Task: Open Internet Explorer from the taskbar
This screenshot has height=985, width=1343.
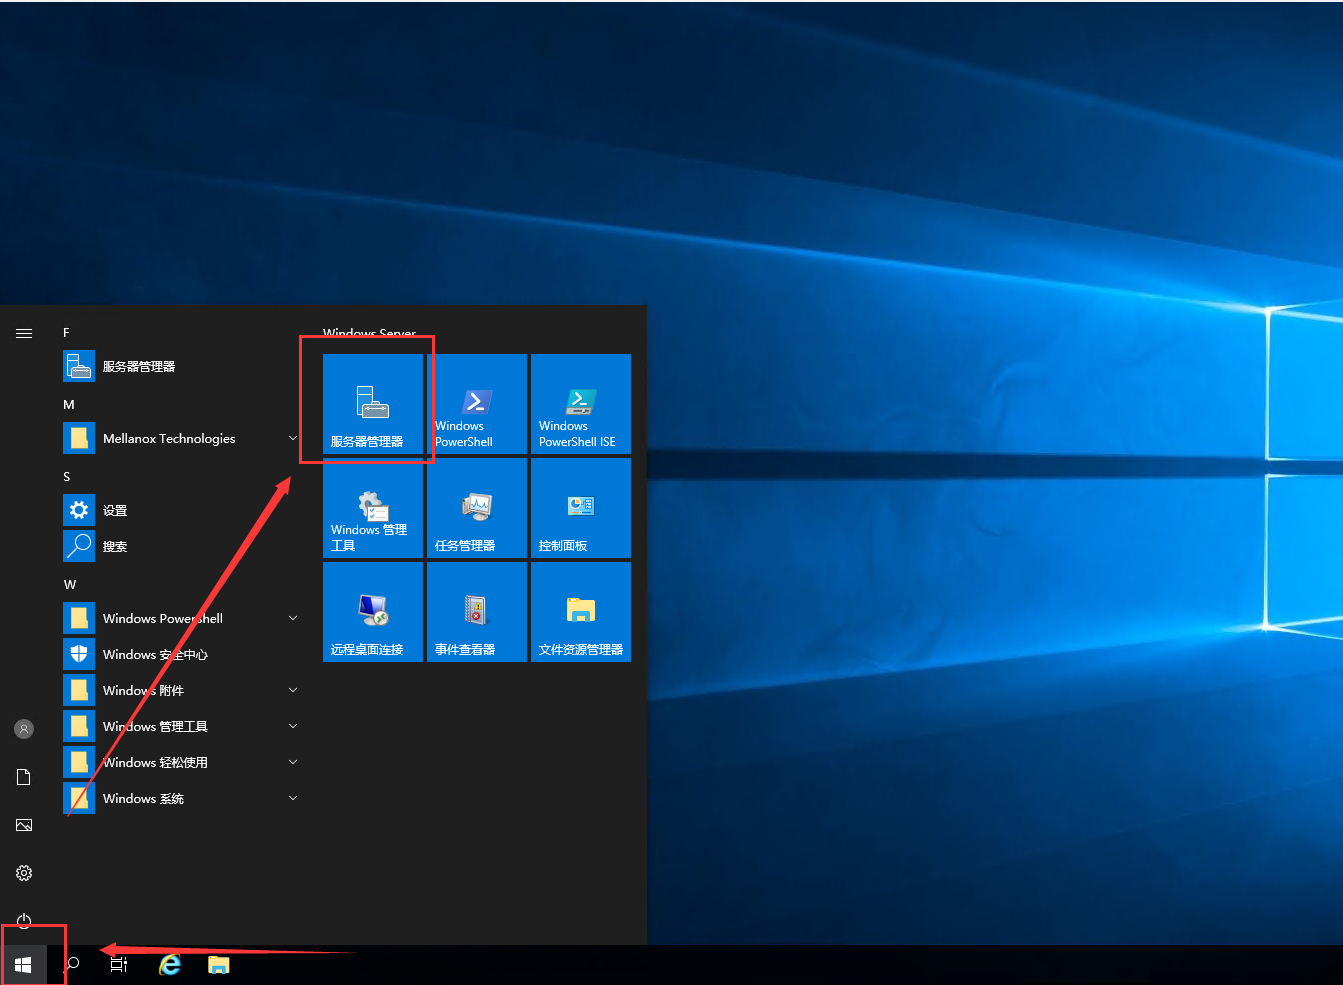Action: tap(169, 964)
